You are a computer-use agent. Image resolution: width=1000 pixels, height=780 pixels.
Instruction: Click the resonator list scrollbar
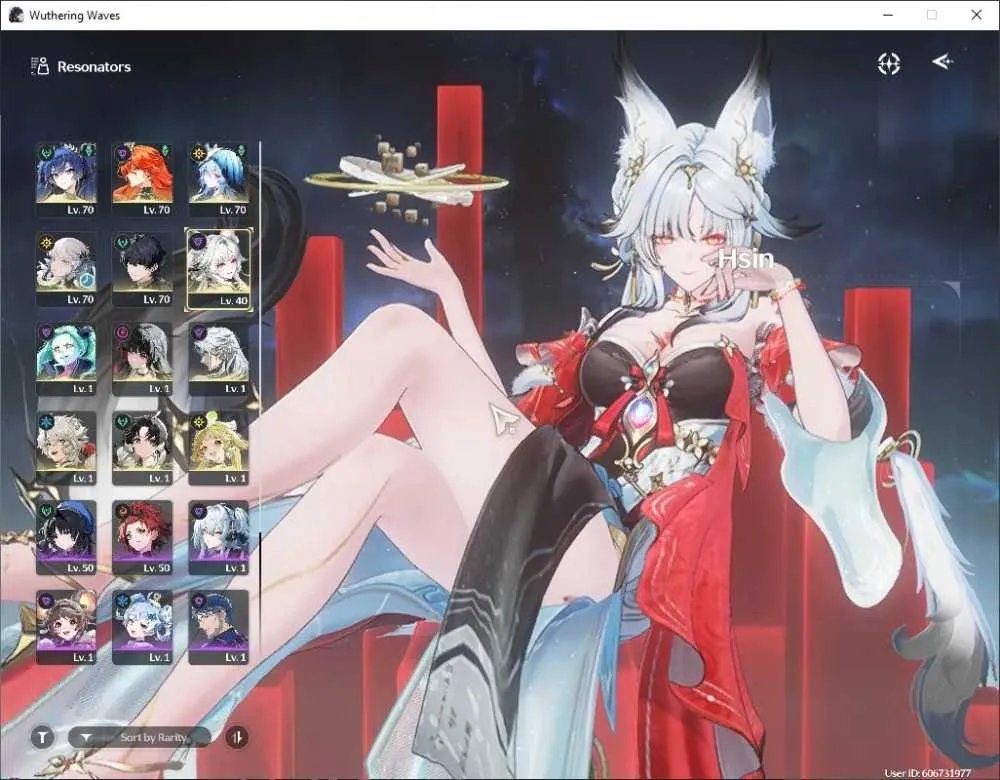point(260,338)
